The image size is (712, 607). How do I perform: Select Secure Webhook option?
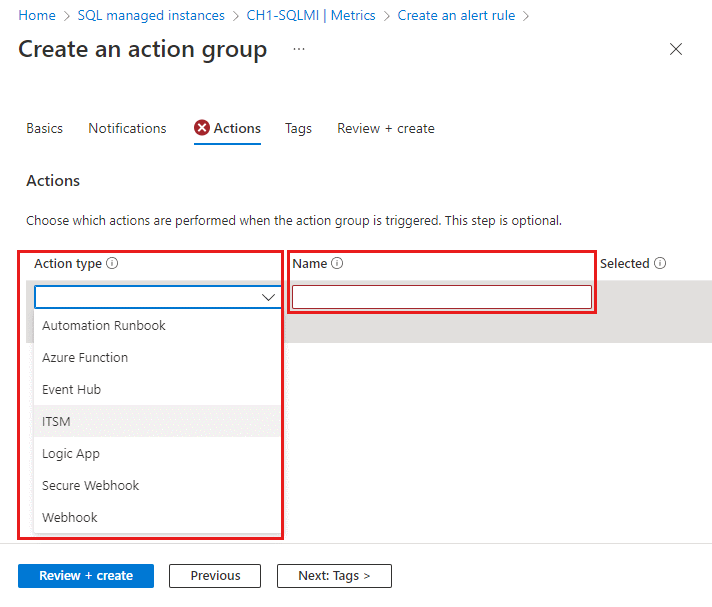coord(91,486)
